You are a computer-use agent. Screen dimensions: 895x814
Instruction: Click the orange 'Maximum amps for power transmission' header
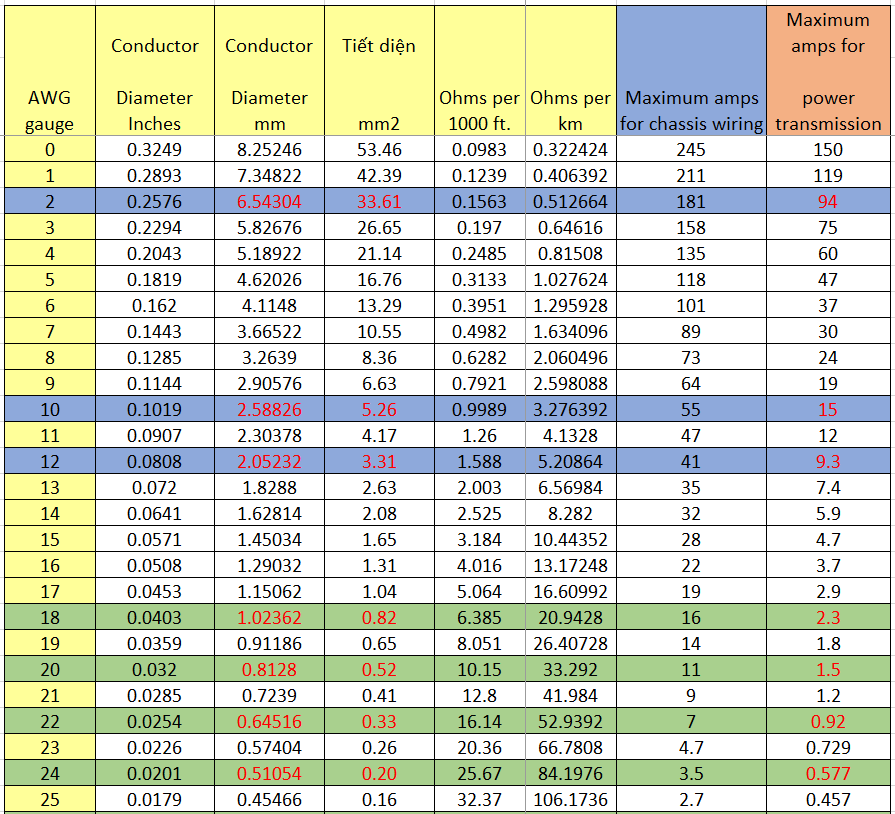(828, 71)
